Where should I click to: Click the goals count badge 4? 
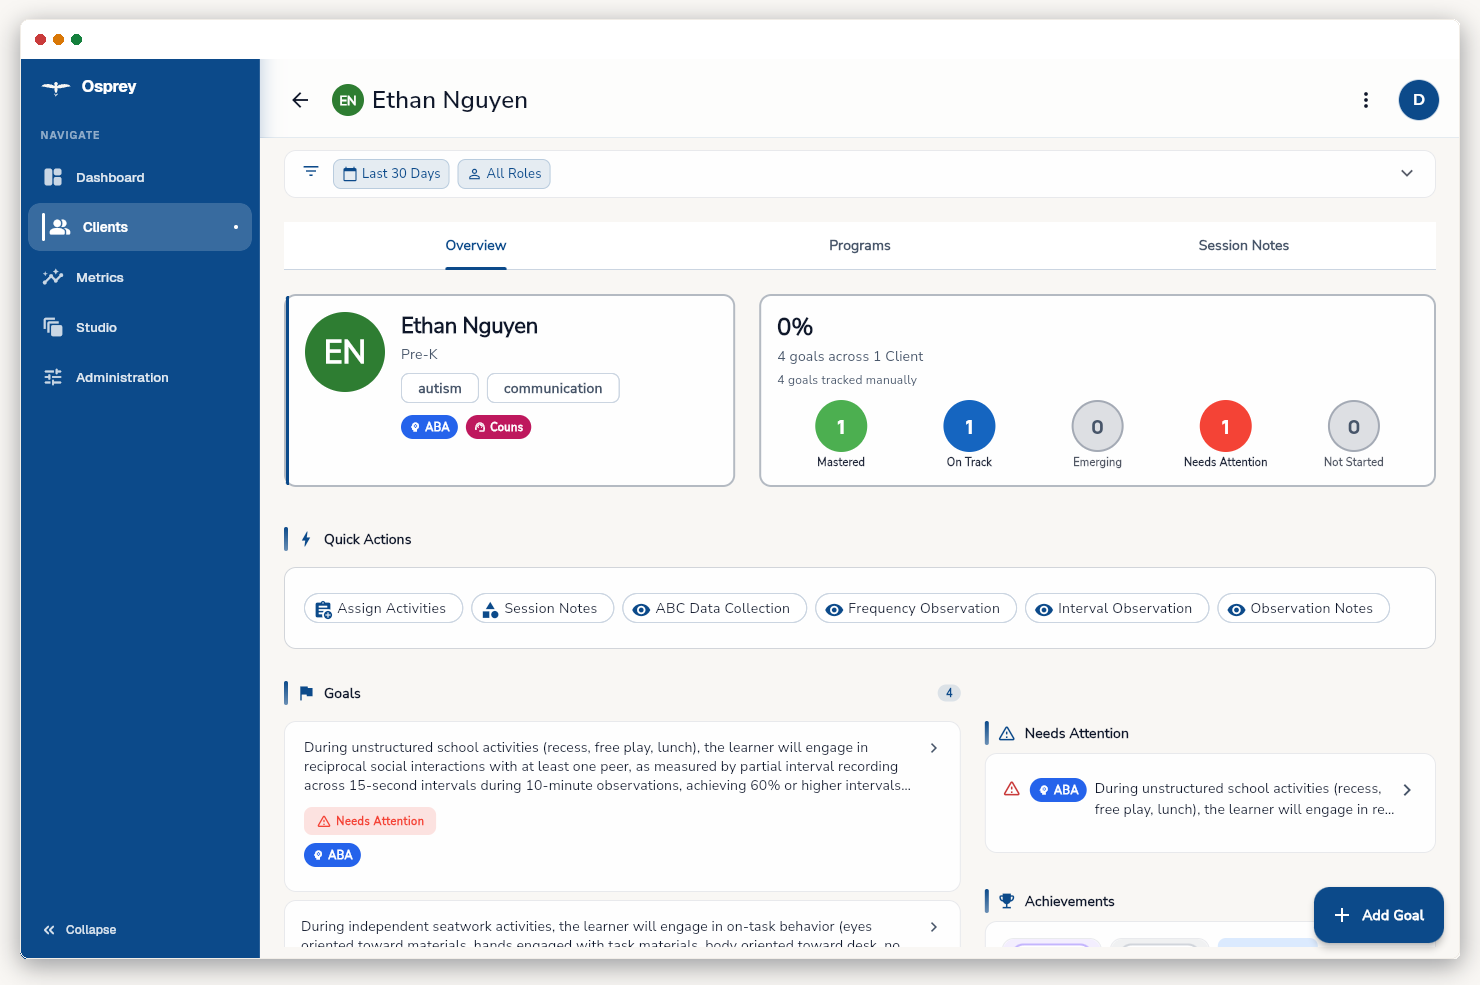(949, 693)
